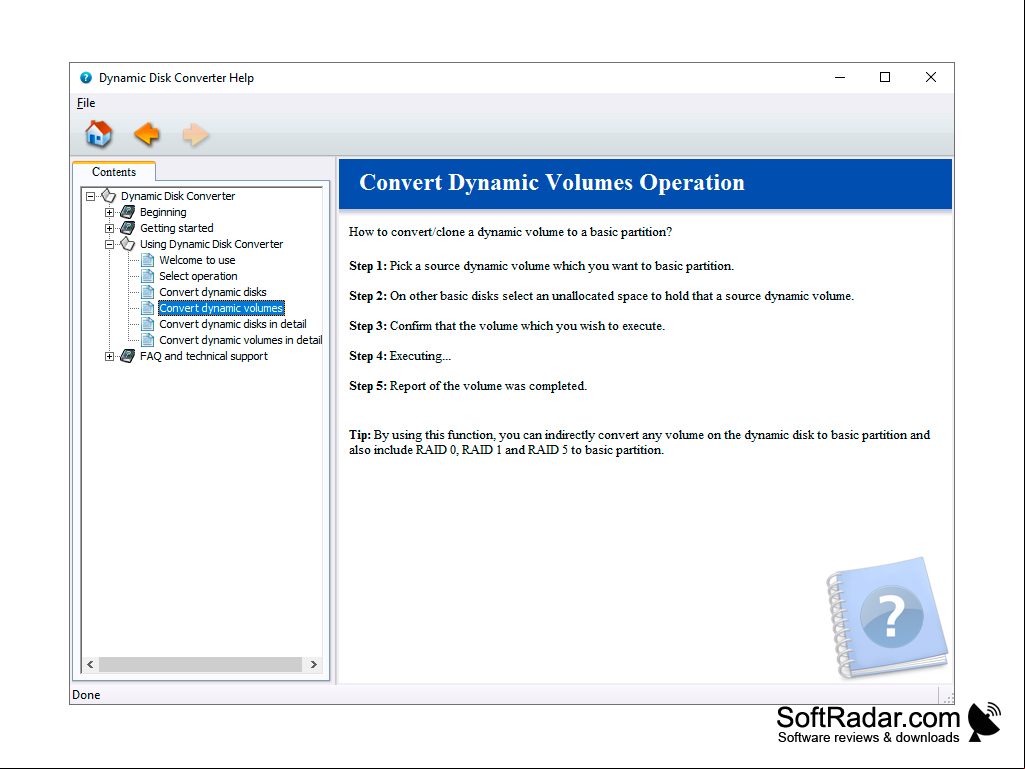Click the Convert dynamic volumes in detail page icon
Image resolution: width=1025 pixels, height=769 pixels.
click(x=148, y=340)
